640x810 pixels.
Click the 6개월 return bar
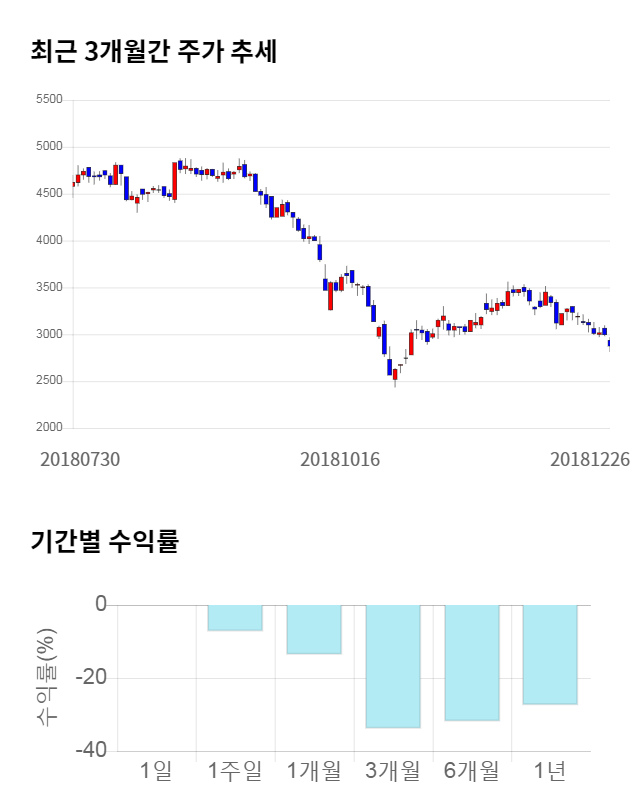(471, 663)
